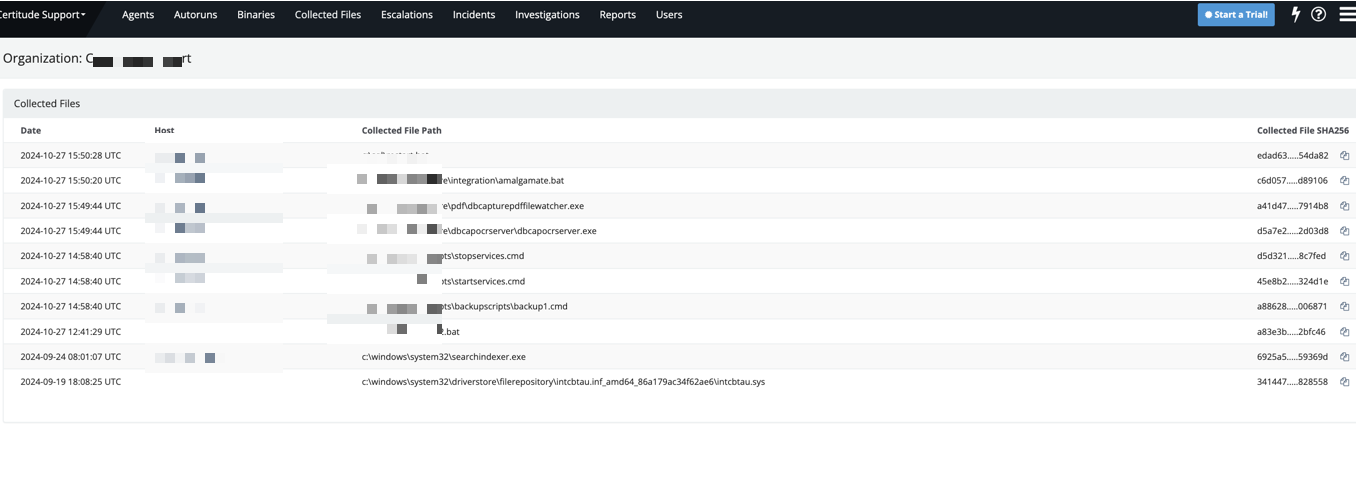1356x492 pixels.
Task: Copy SHA256 hash for searchindexer.exe
Action: pos(1345,357)
